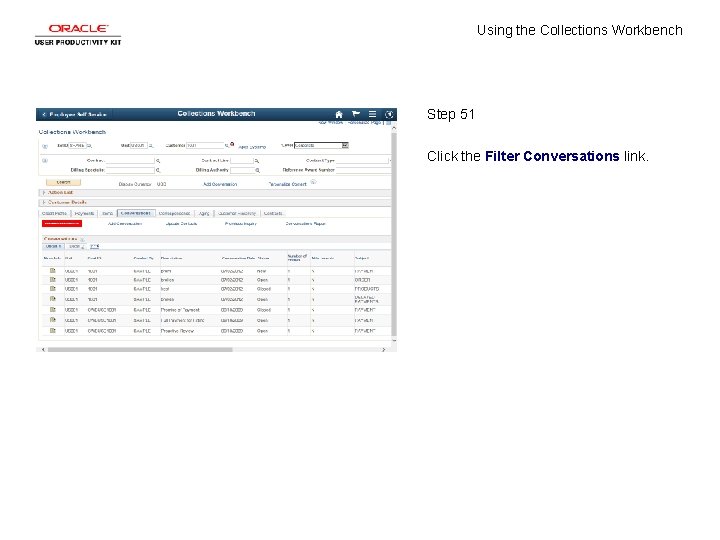720x540 pixels.
Task: Click inside the Reference Field Number box
Action: pos(363,170)
